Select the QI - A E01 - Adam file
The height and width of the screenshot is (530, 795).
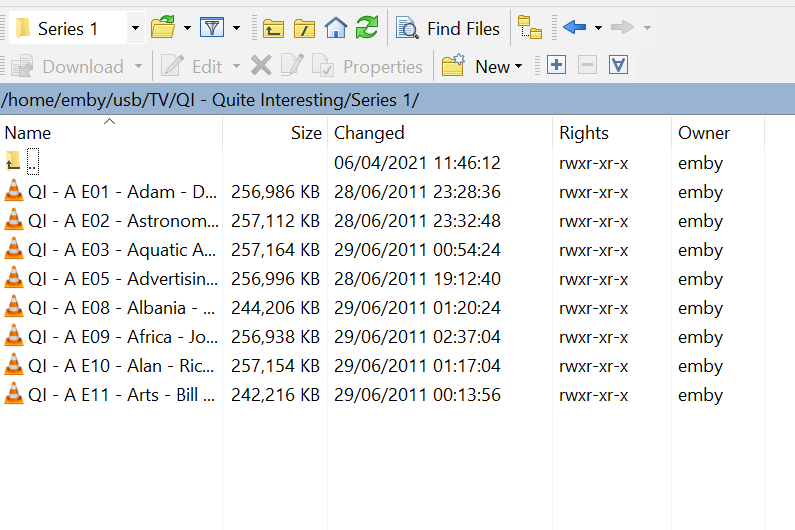tap(120, 192)
